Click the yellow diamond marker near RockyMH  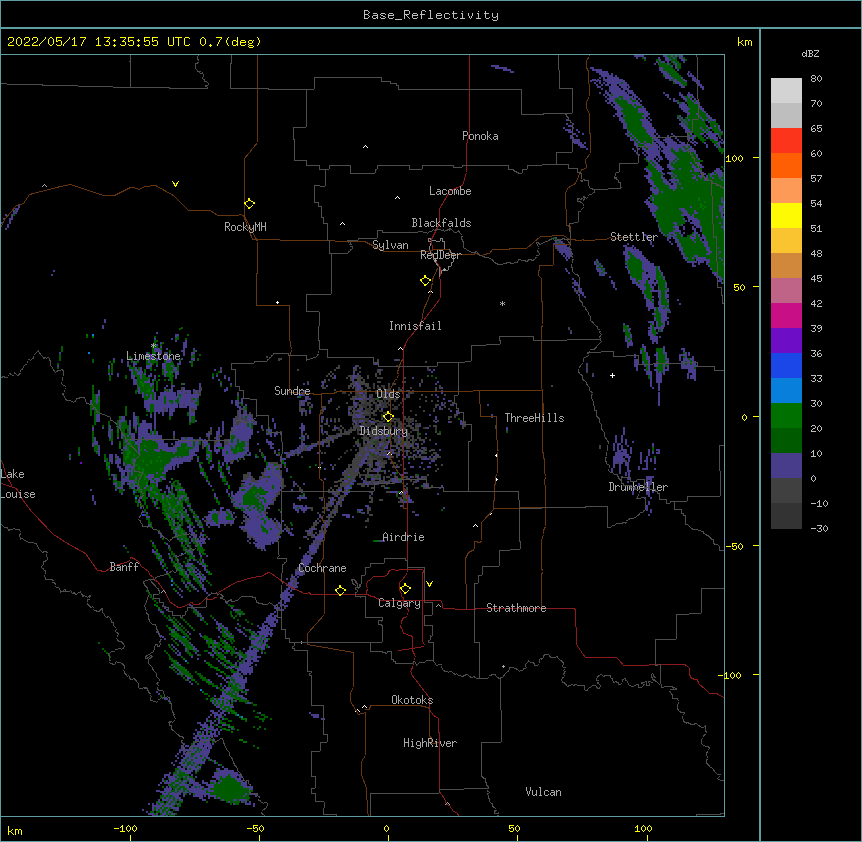pos(249,204)
